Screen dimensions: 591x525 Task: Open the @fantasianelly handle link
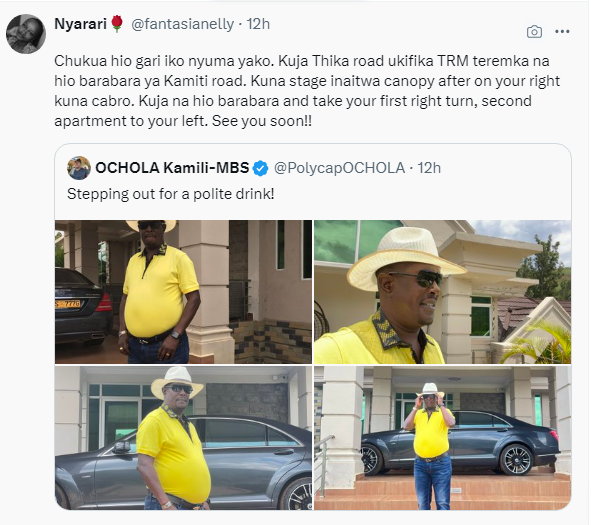(x=182, y=24)
